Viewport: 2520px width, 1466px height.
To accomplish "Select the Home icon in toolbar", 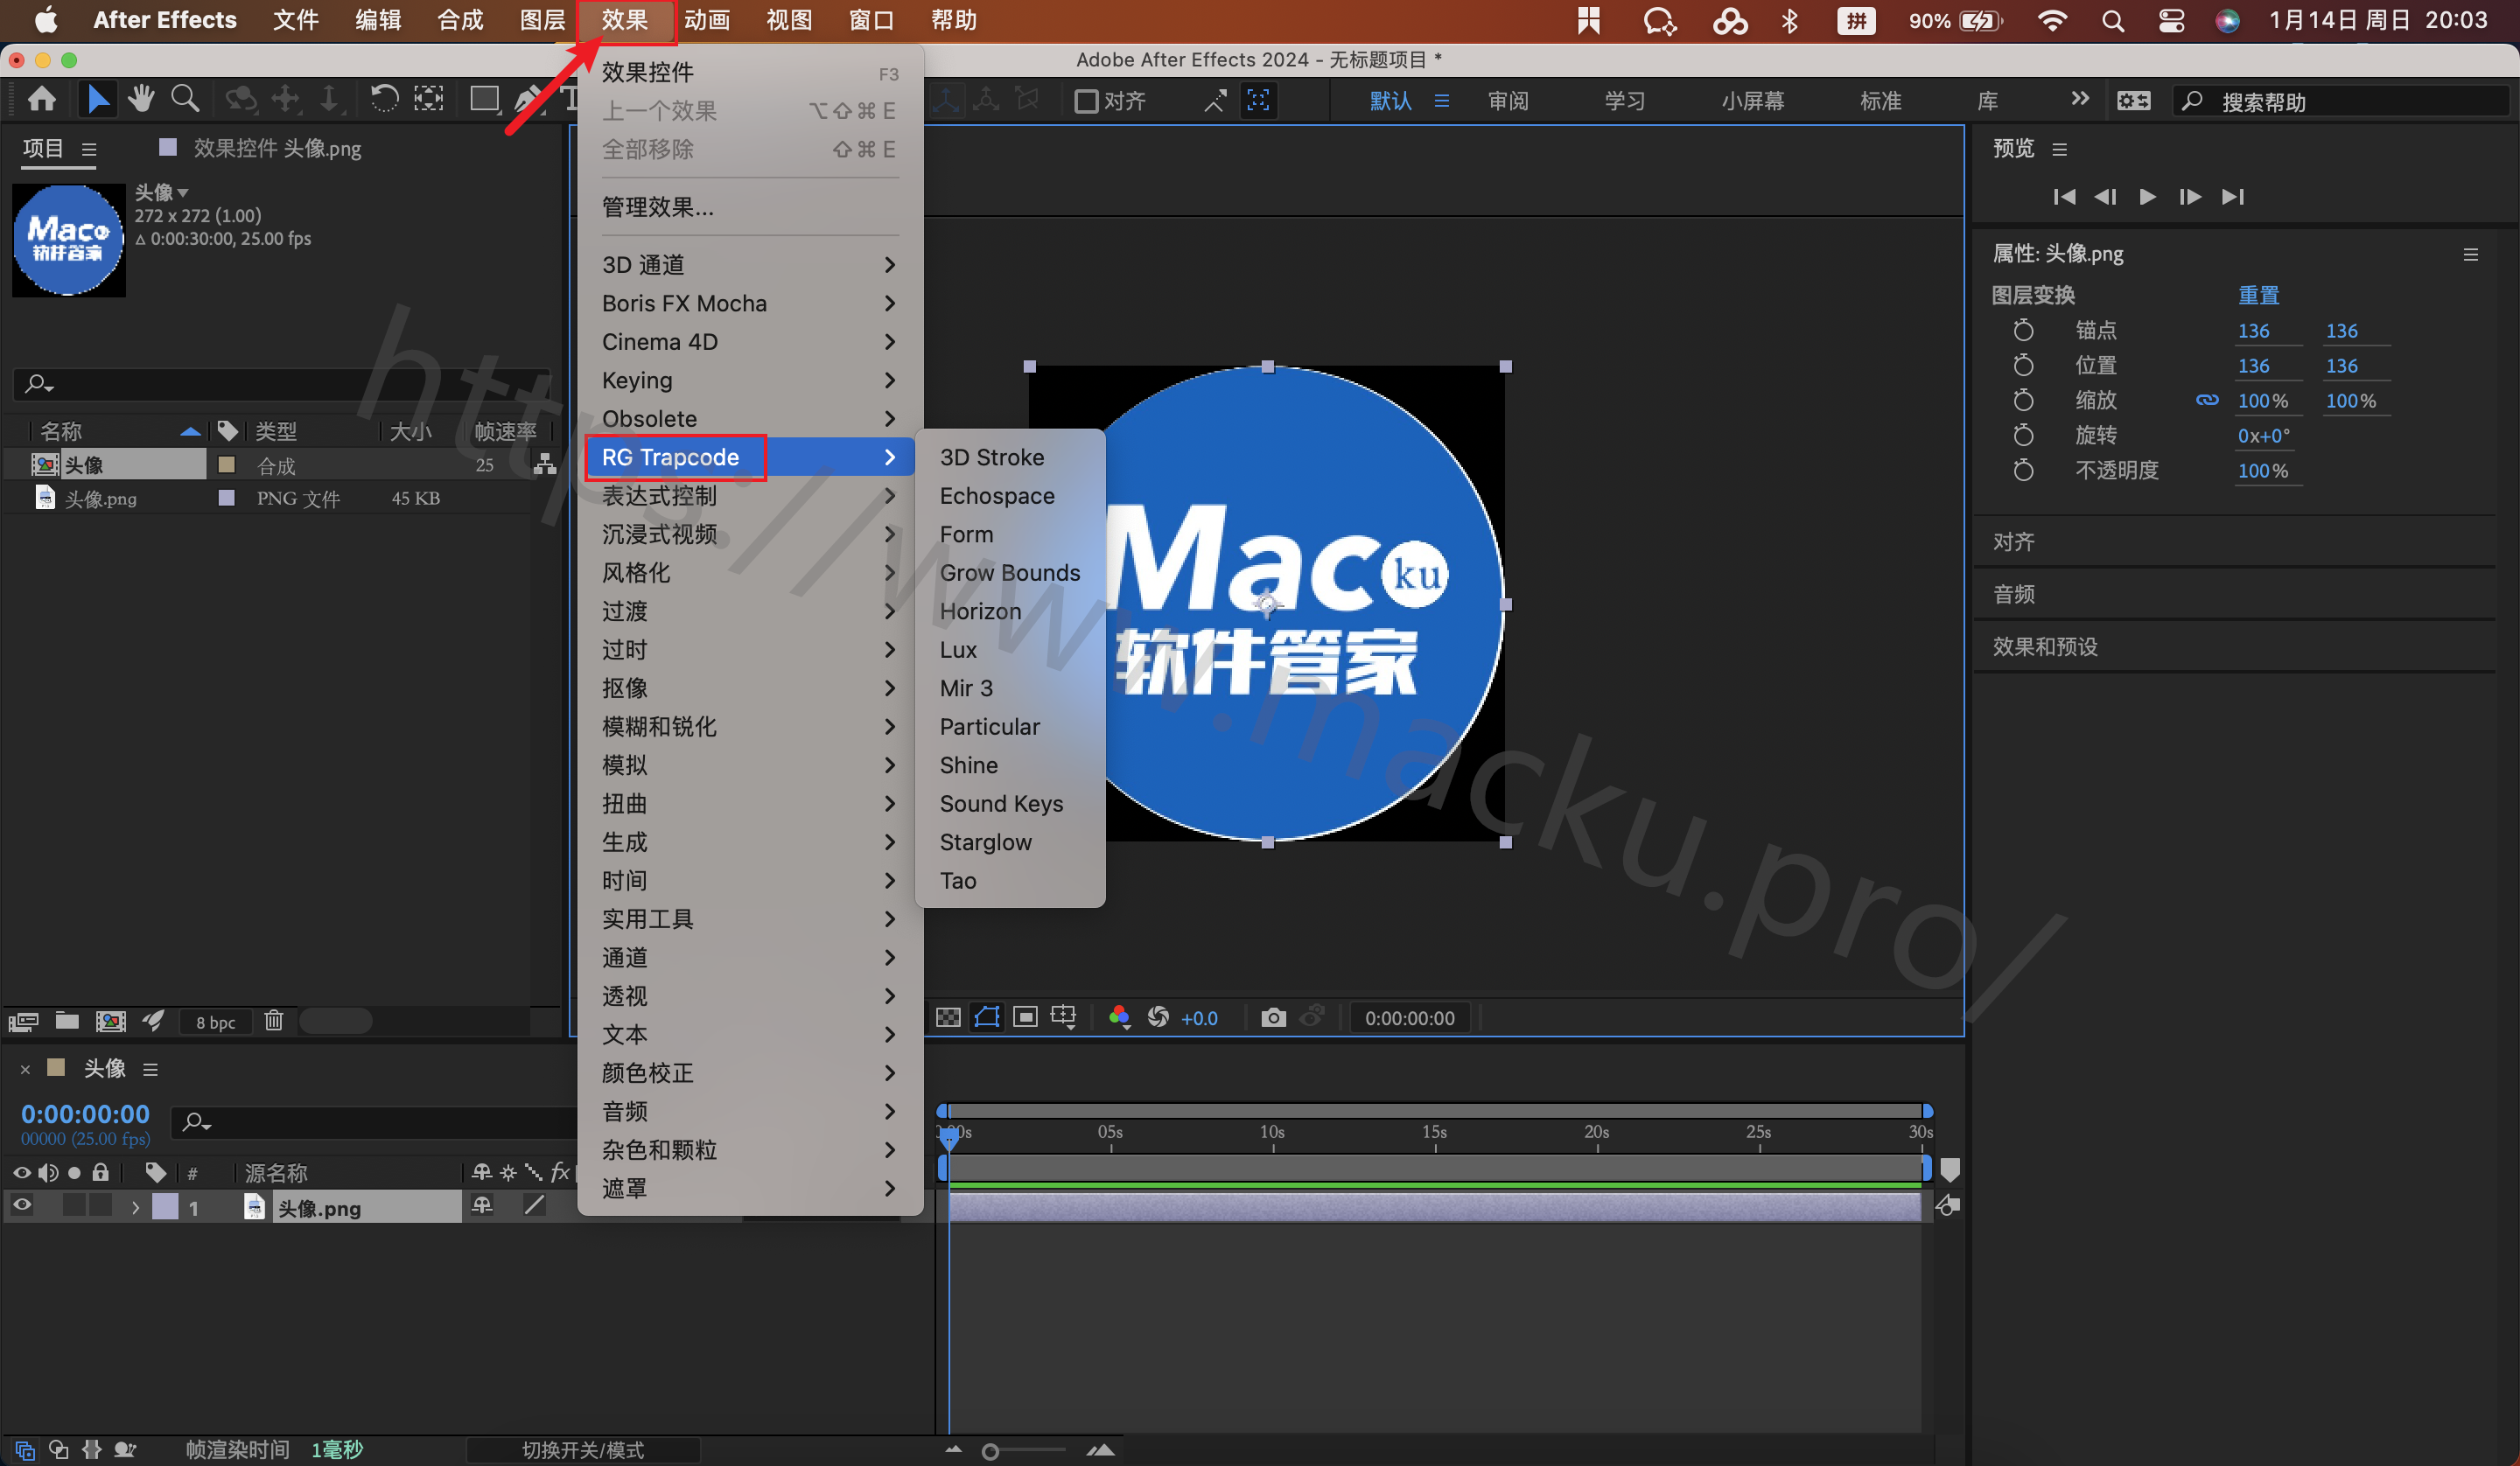I will 42,99.
